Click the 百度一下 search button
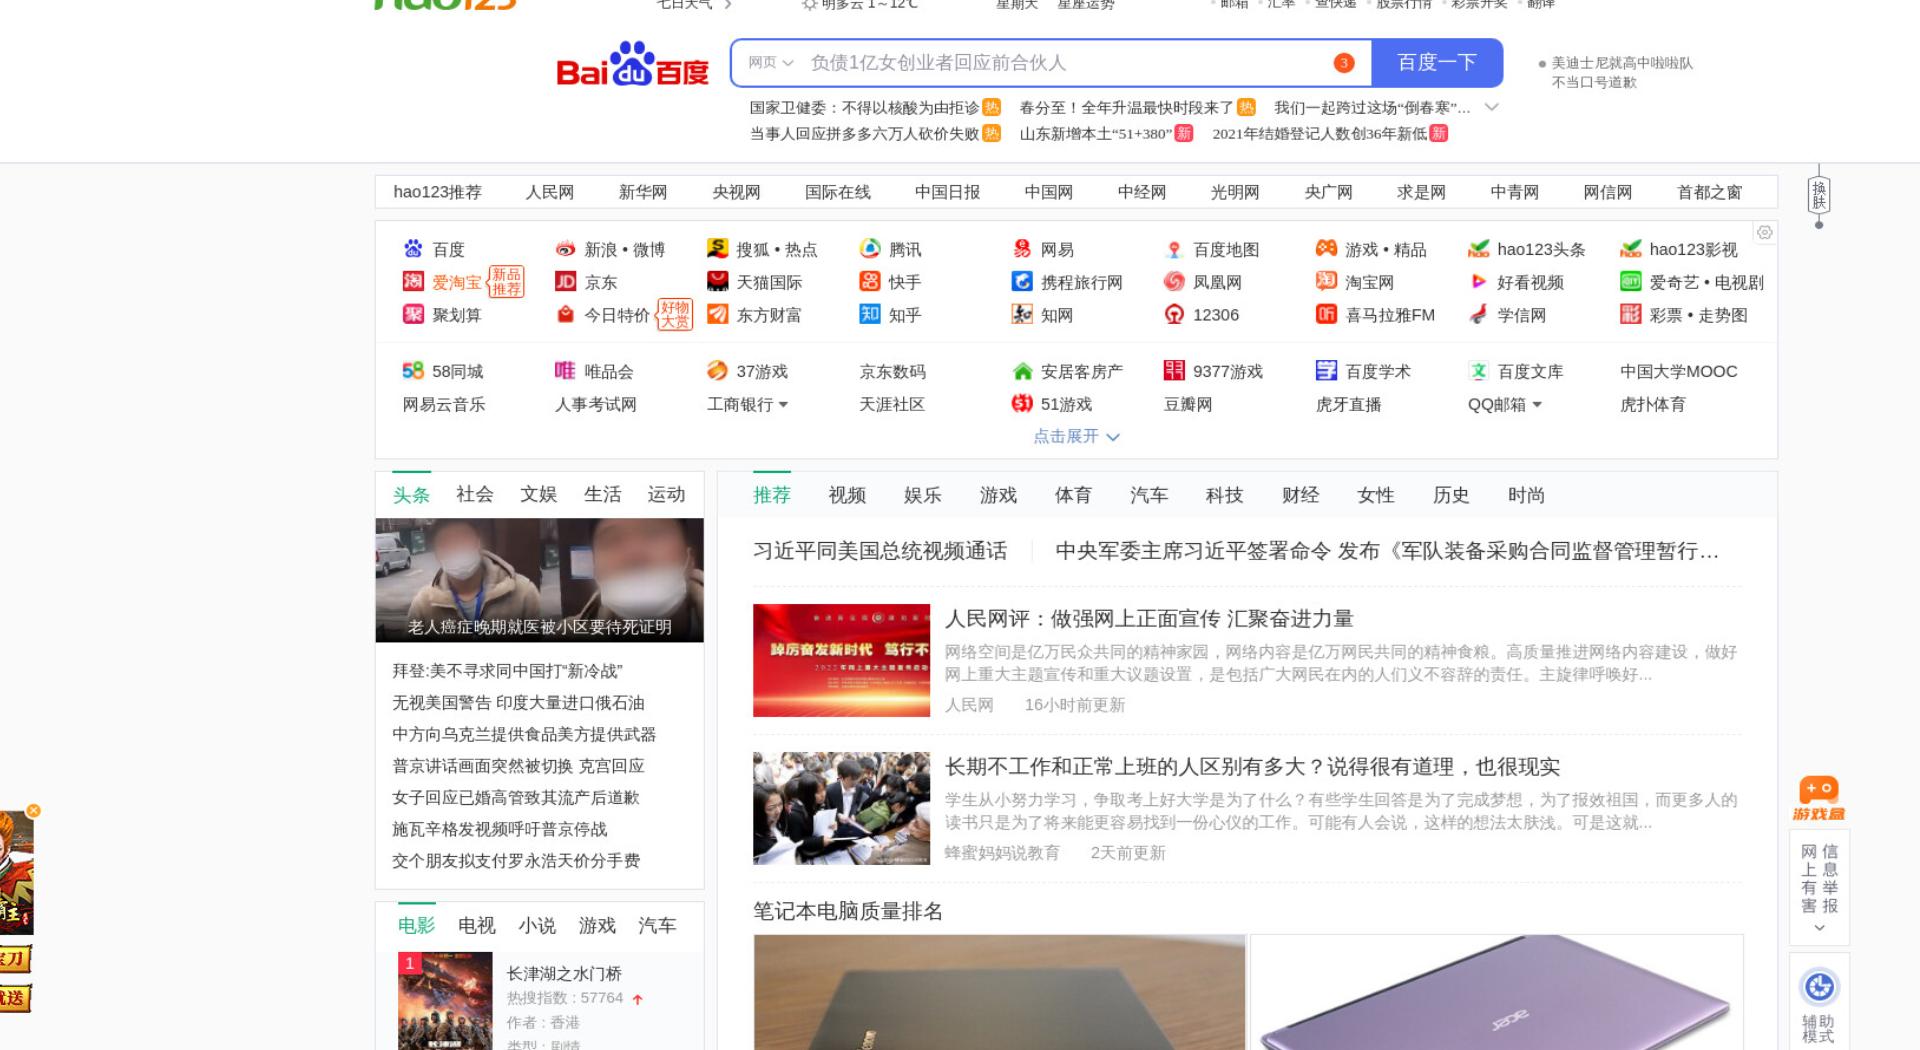1920x1050 pixels. tap(1437, 63)
